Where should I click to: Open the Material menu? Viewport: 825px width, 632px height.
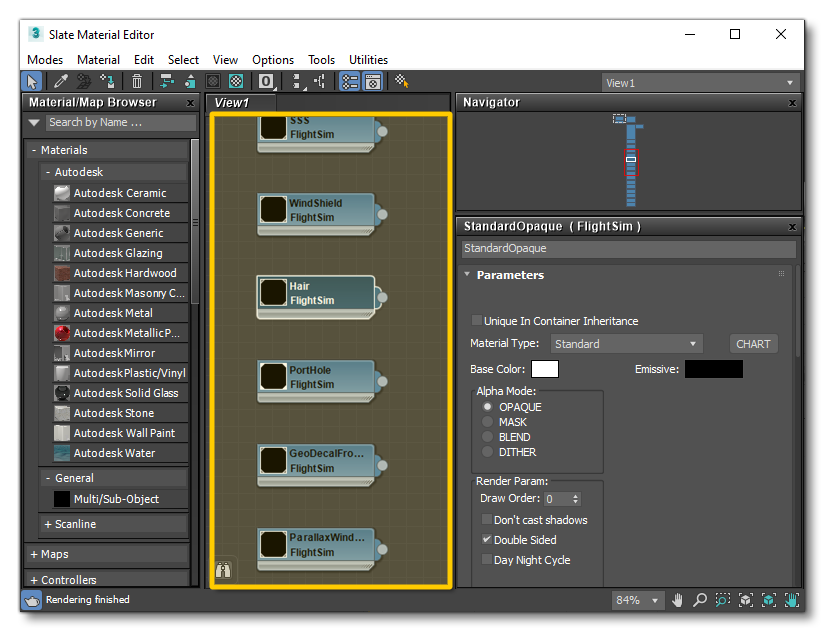click(x=98, y=60)
